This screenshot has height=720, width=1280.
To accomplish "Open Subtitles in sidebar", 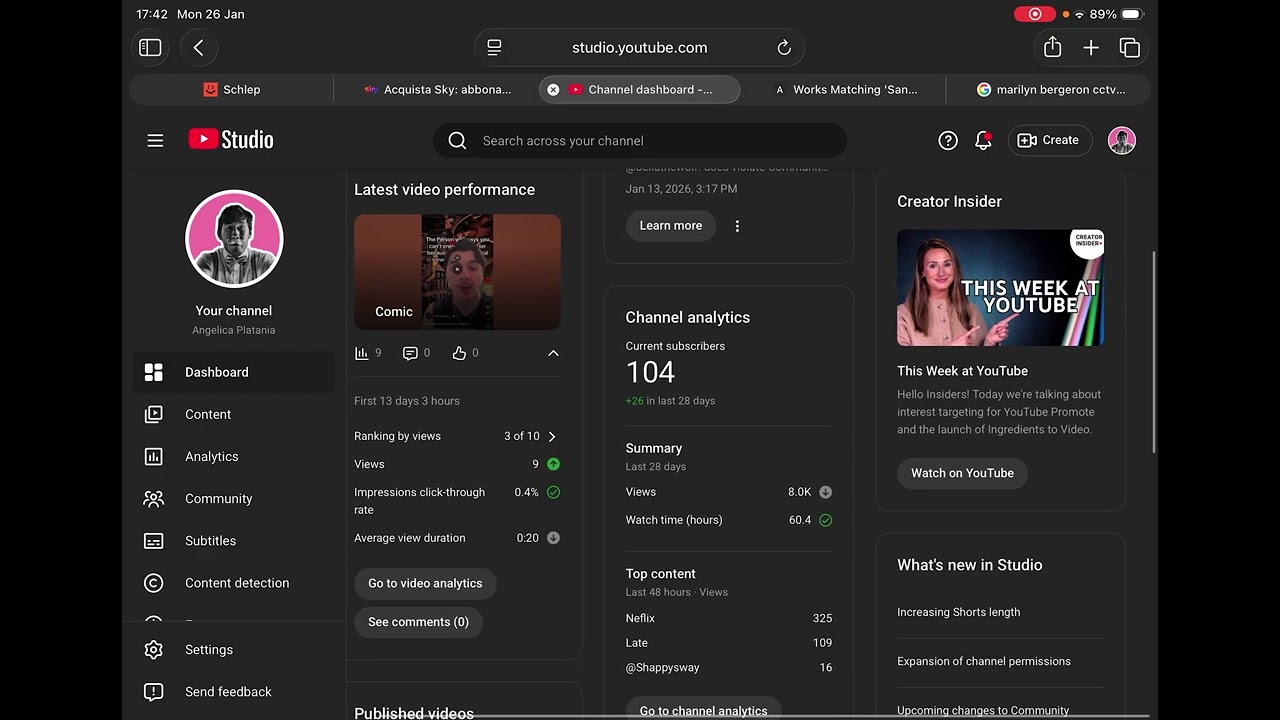I will pyautogui.click(x=234, y=541).
